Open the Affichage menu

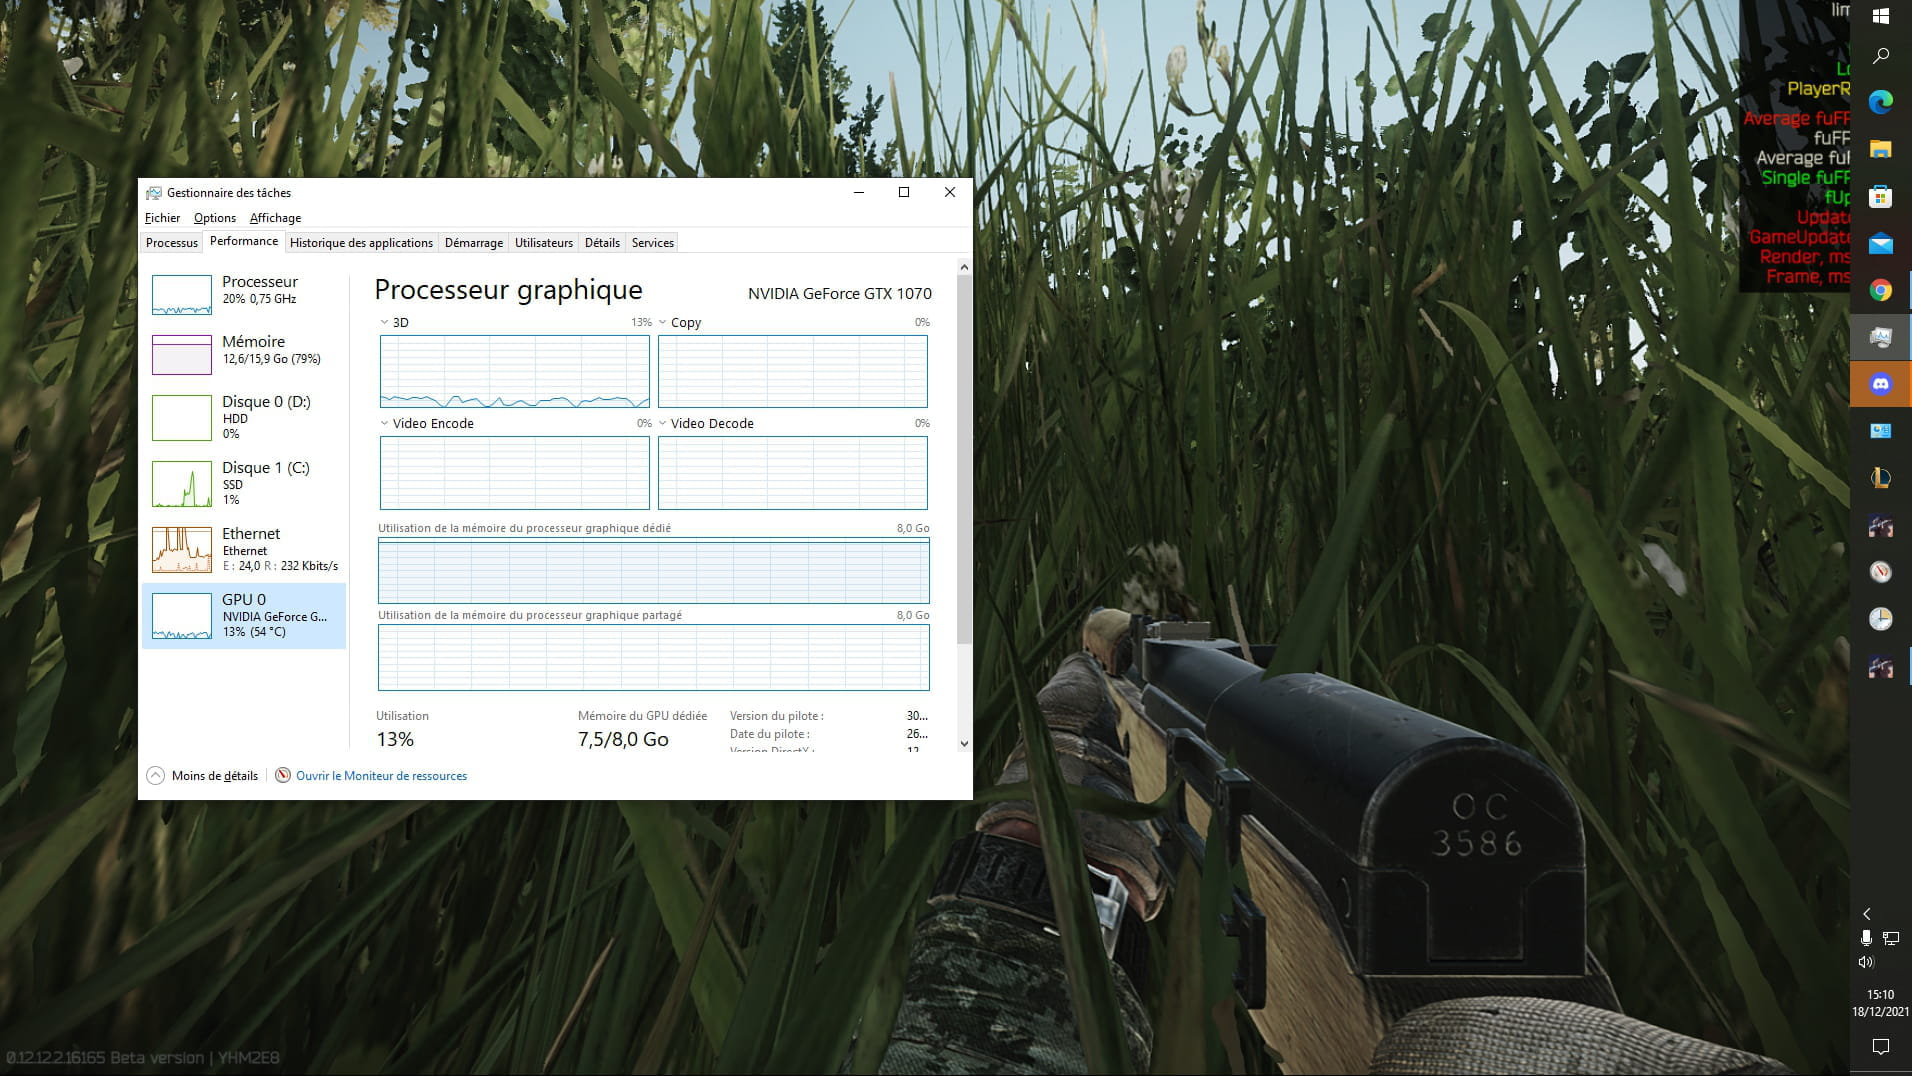(x=275, y=218)
